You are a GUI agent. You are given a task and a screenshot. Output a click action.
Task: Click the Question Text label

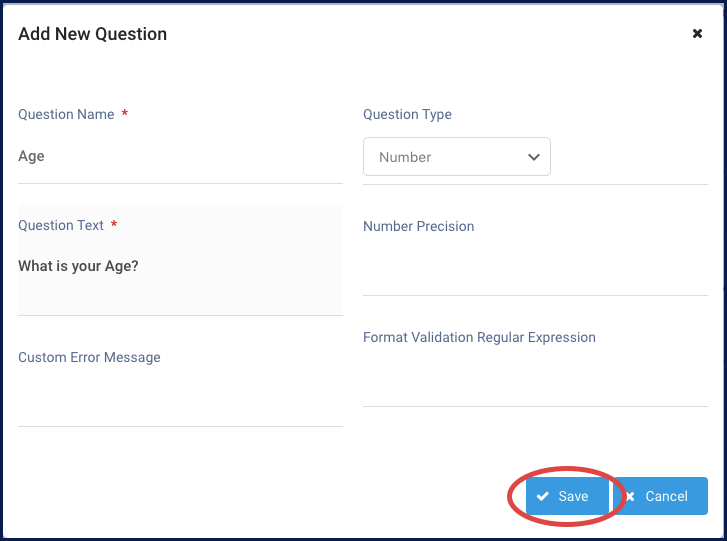[x=61, y=225]
